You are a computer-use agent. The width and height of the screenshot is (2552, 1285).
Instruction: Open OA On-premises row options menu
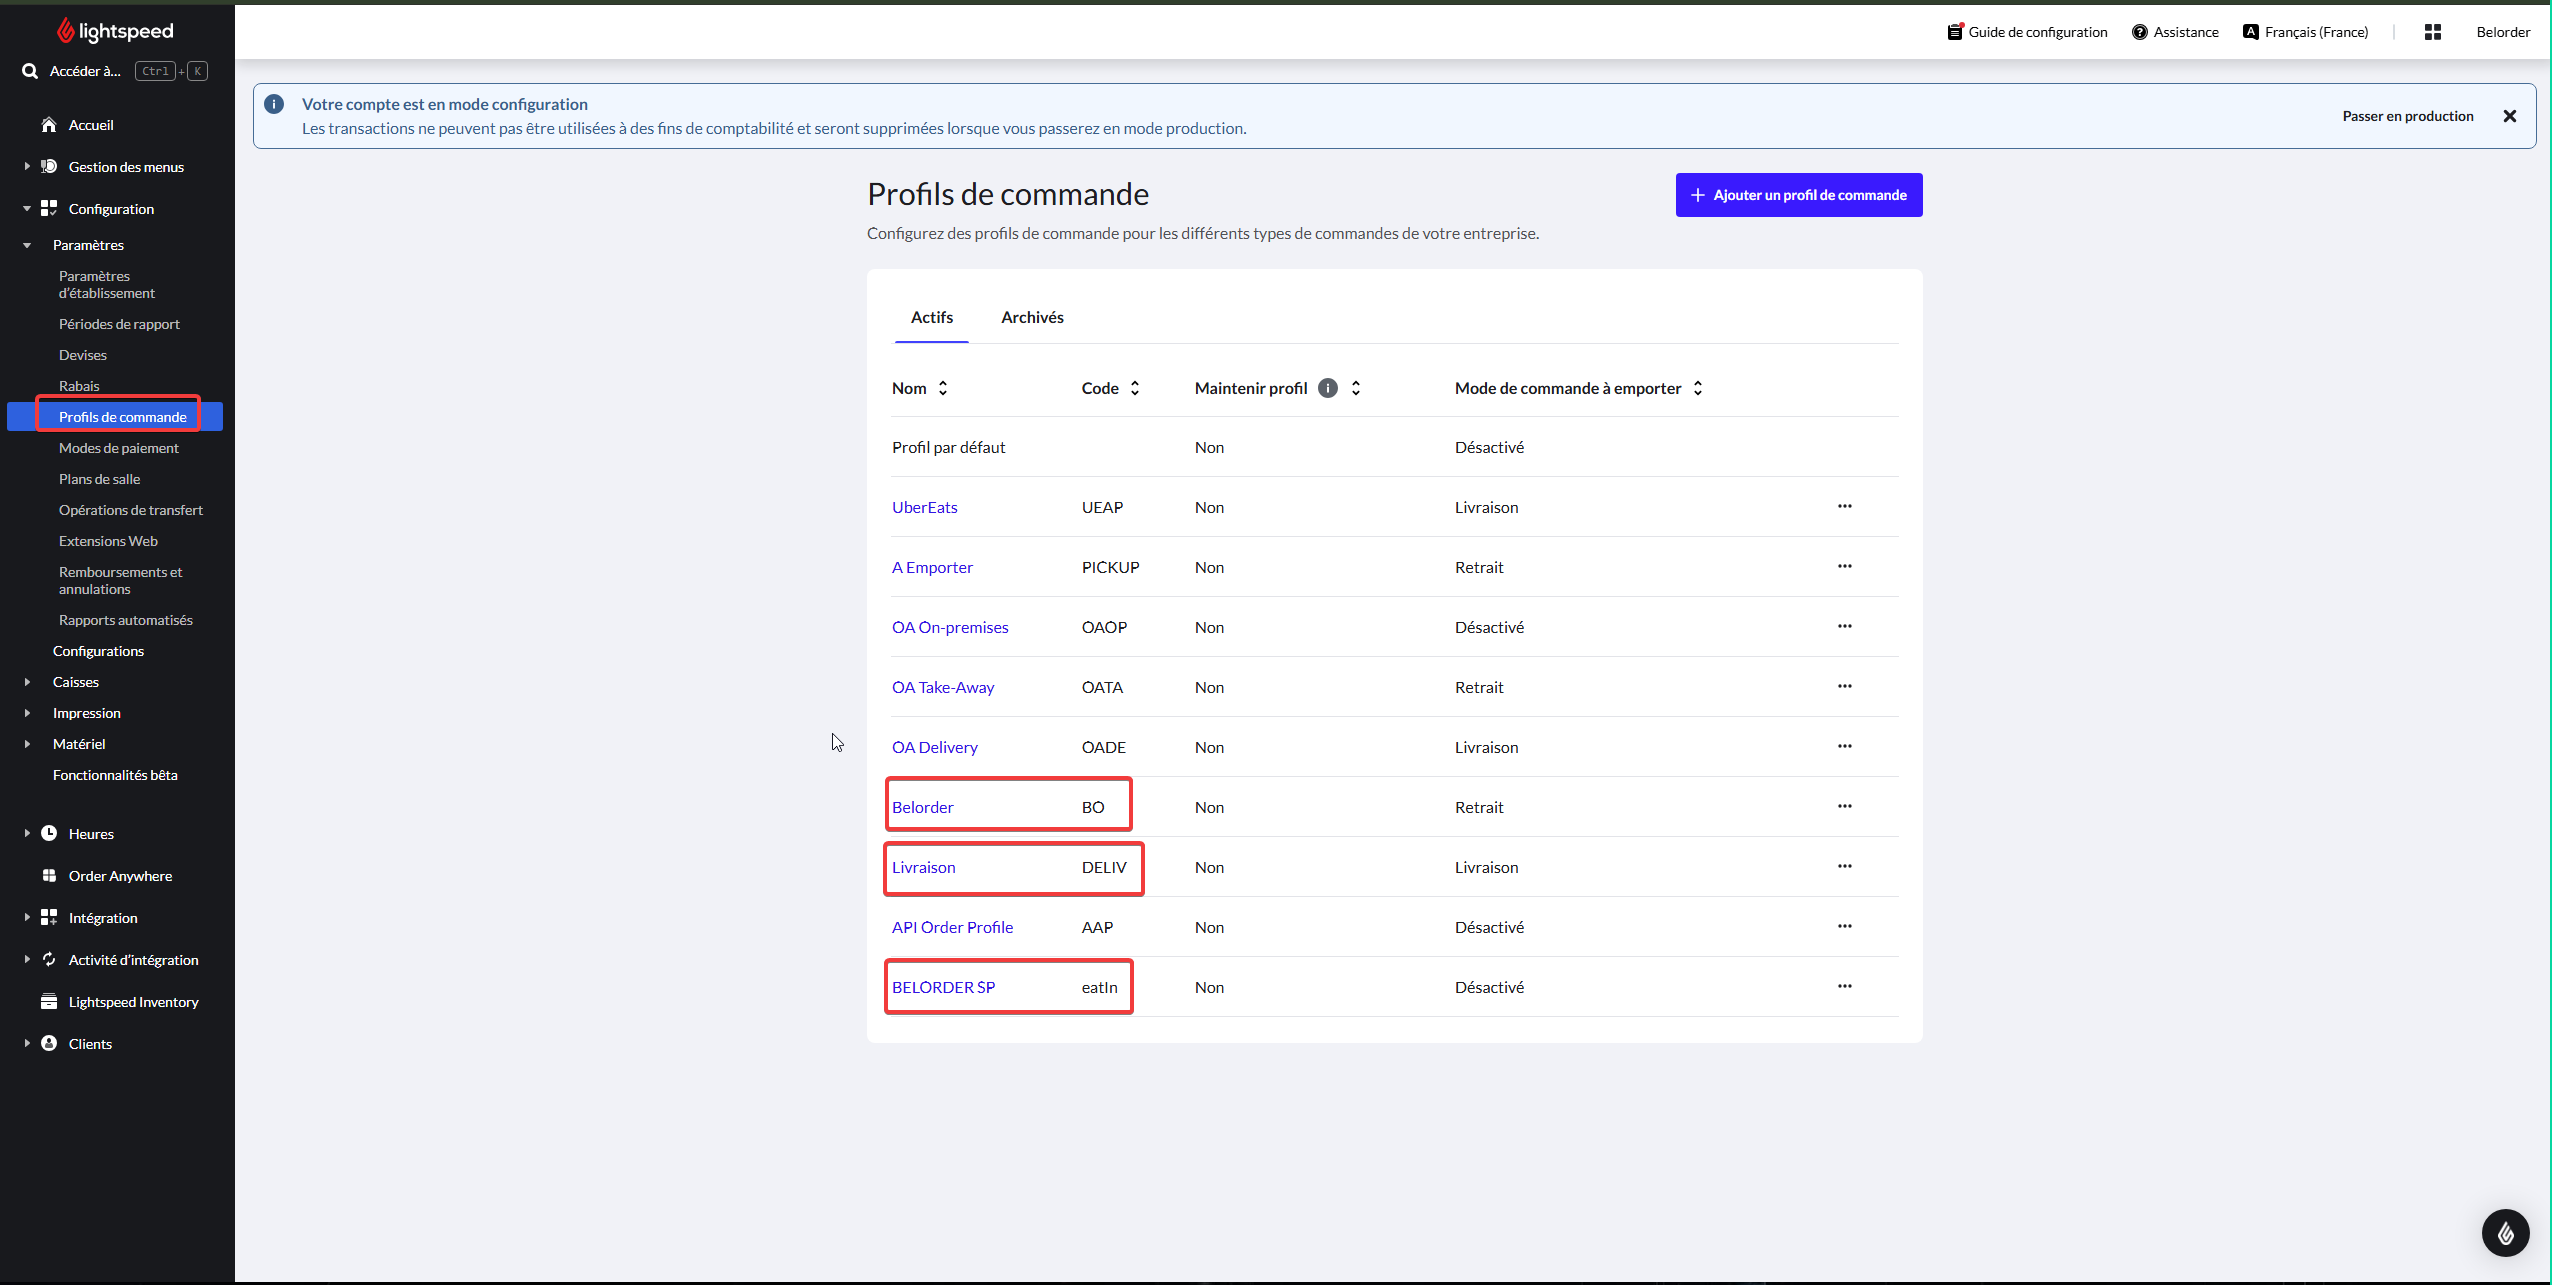coord(1845,626)
